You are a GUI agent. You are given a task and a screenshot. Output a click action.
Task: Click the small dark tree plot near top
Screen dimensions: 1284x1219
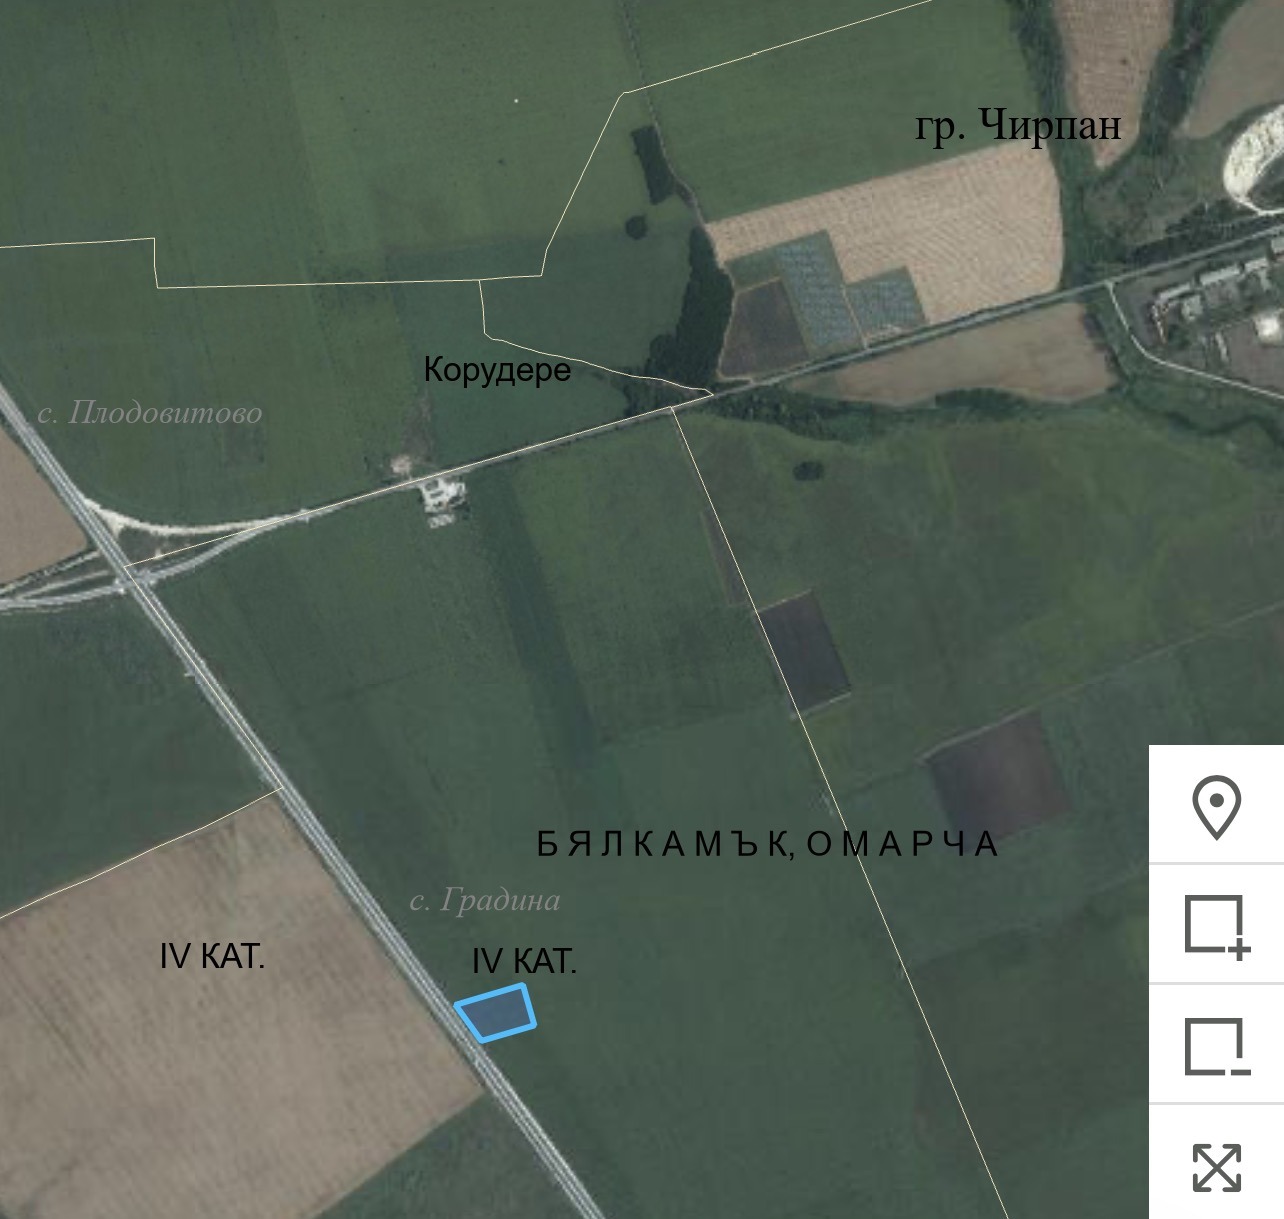[652, 165]
